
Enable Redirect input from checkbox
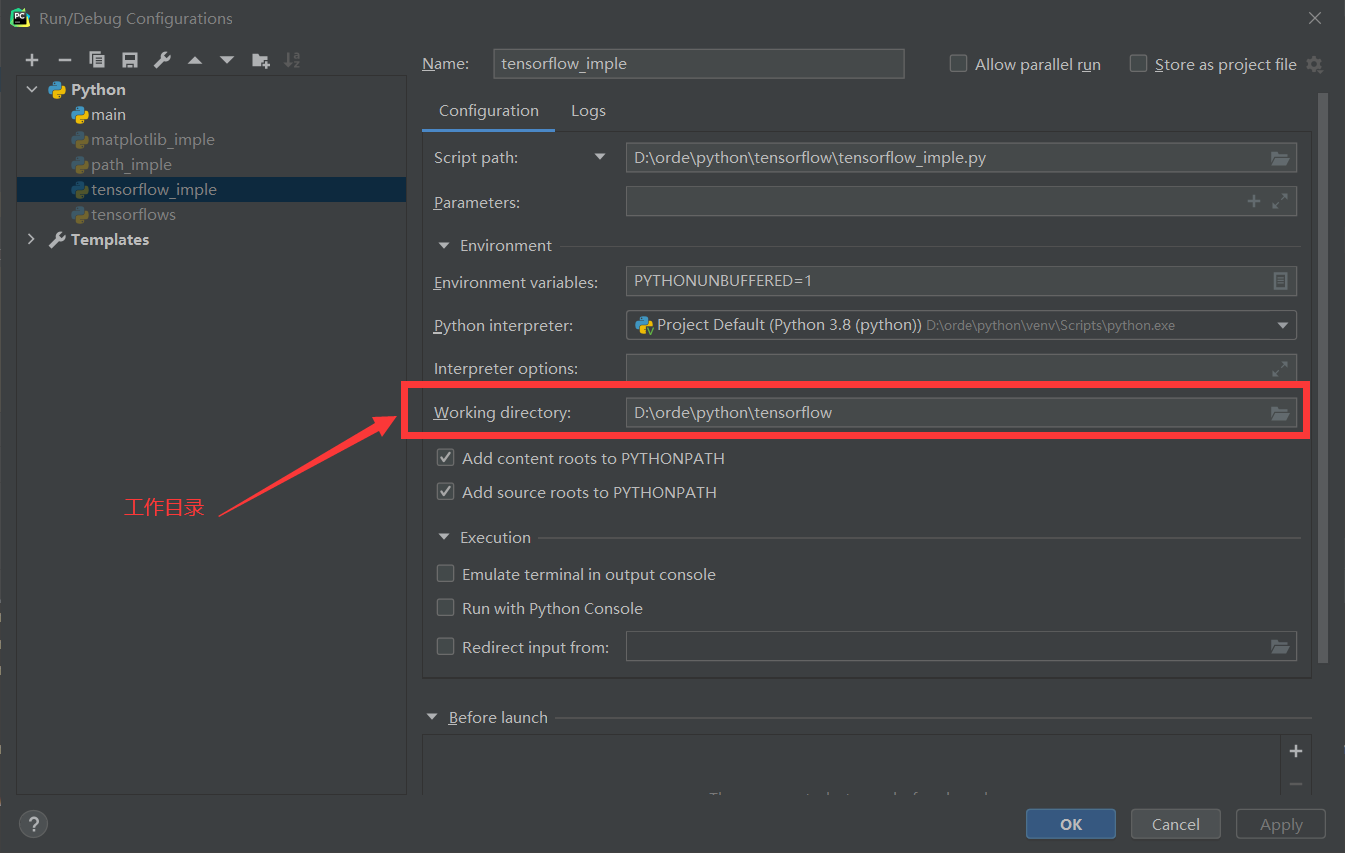point(446,647)
